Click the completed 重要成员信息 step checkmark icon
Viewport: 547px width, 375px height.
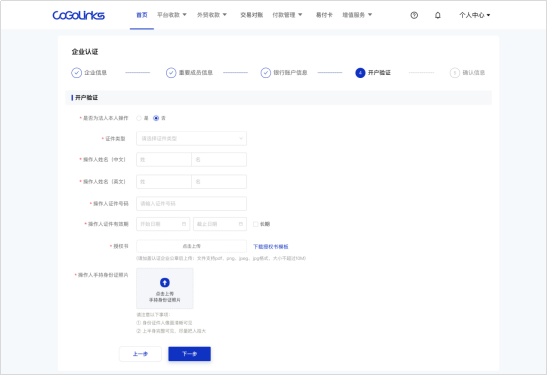point(171,73)
